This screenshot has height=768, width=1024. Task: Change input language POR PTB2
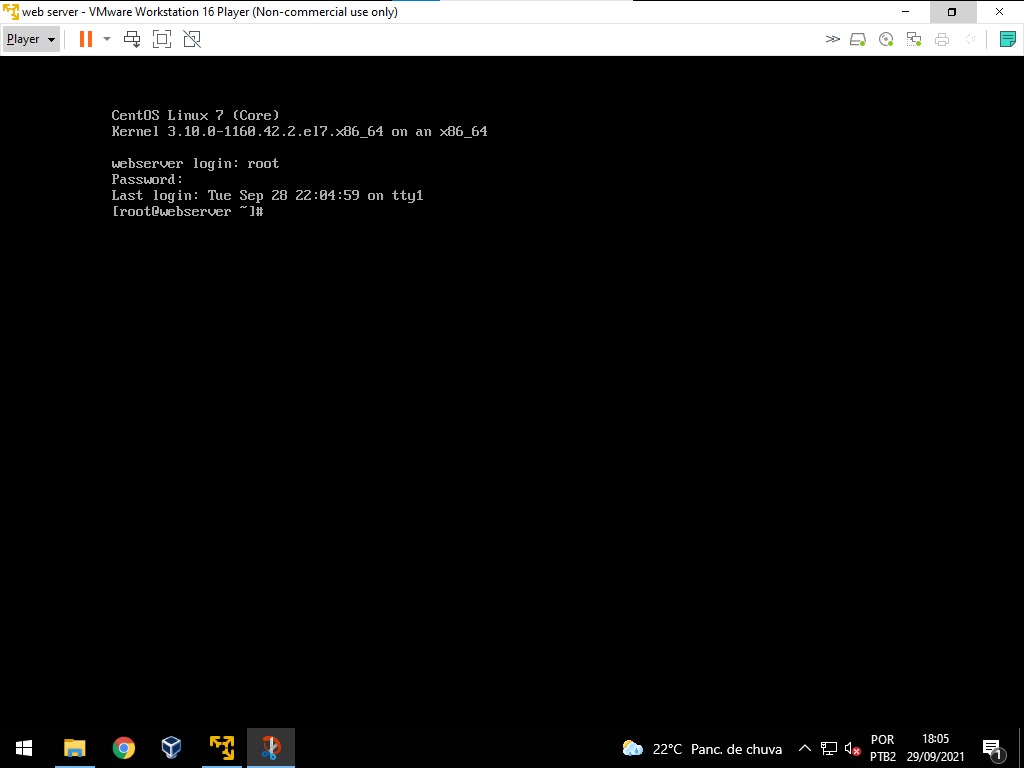883,748
